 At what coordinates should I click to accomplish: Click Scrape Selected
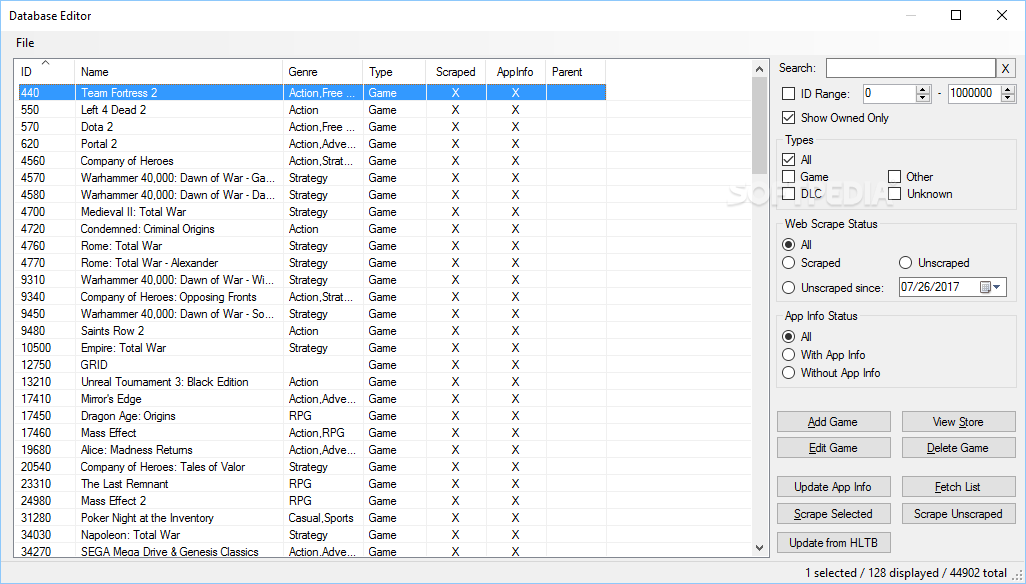834,514
